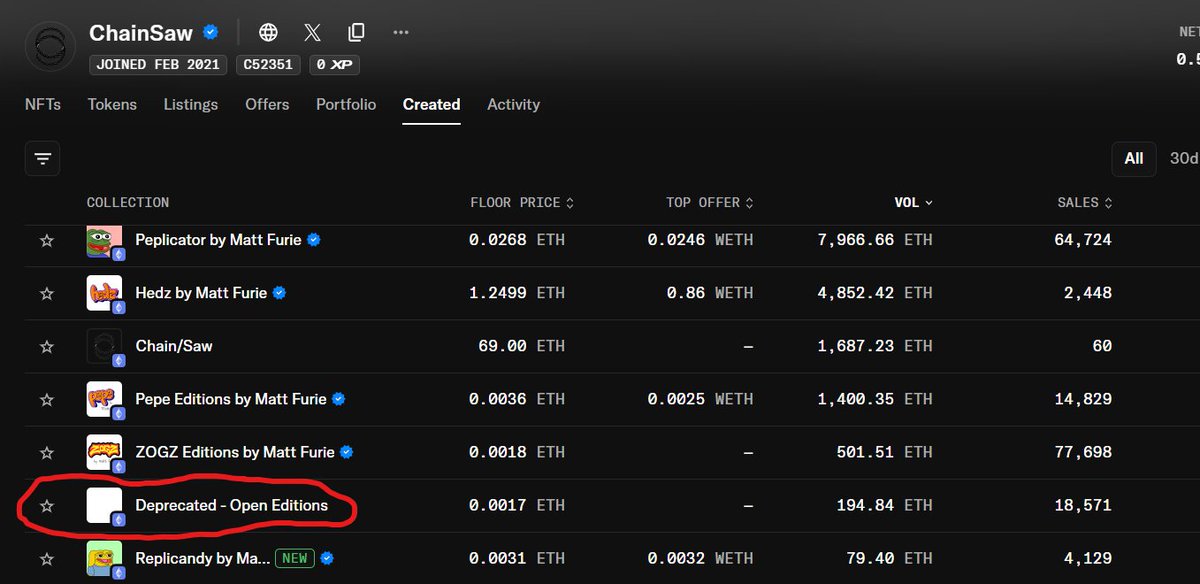
Task: Open the filter icon button
Action: click(x=42, y=158)
